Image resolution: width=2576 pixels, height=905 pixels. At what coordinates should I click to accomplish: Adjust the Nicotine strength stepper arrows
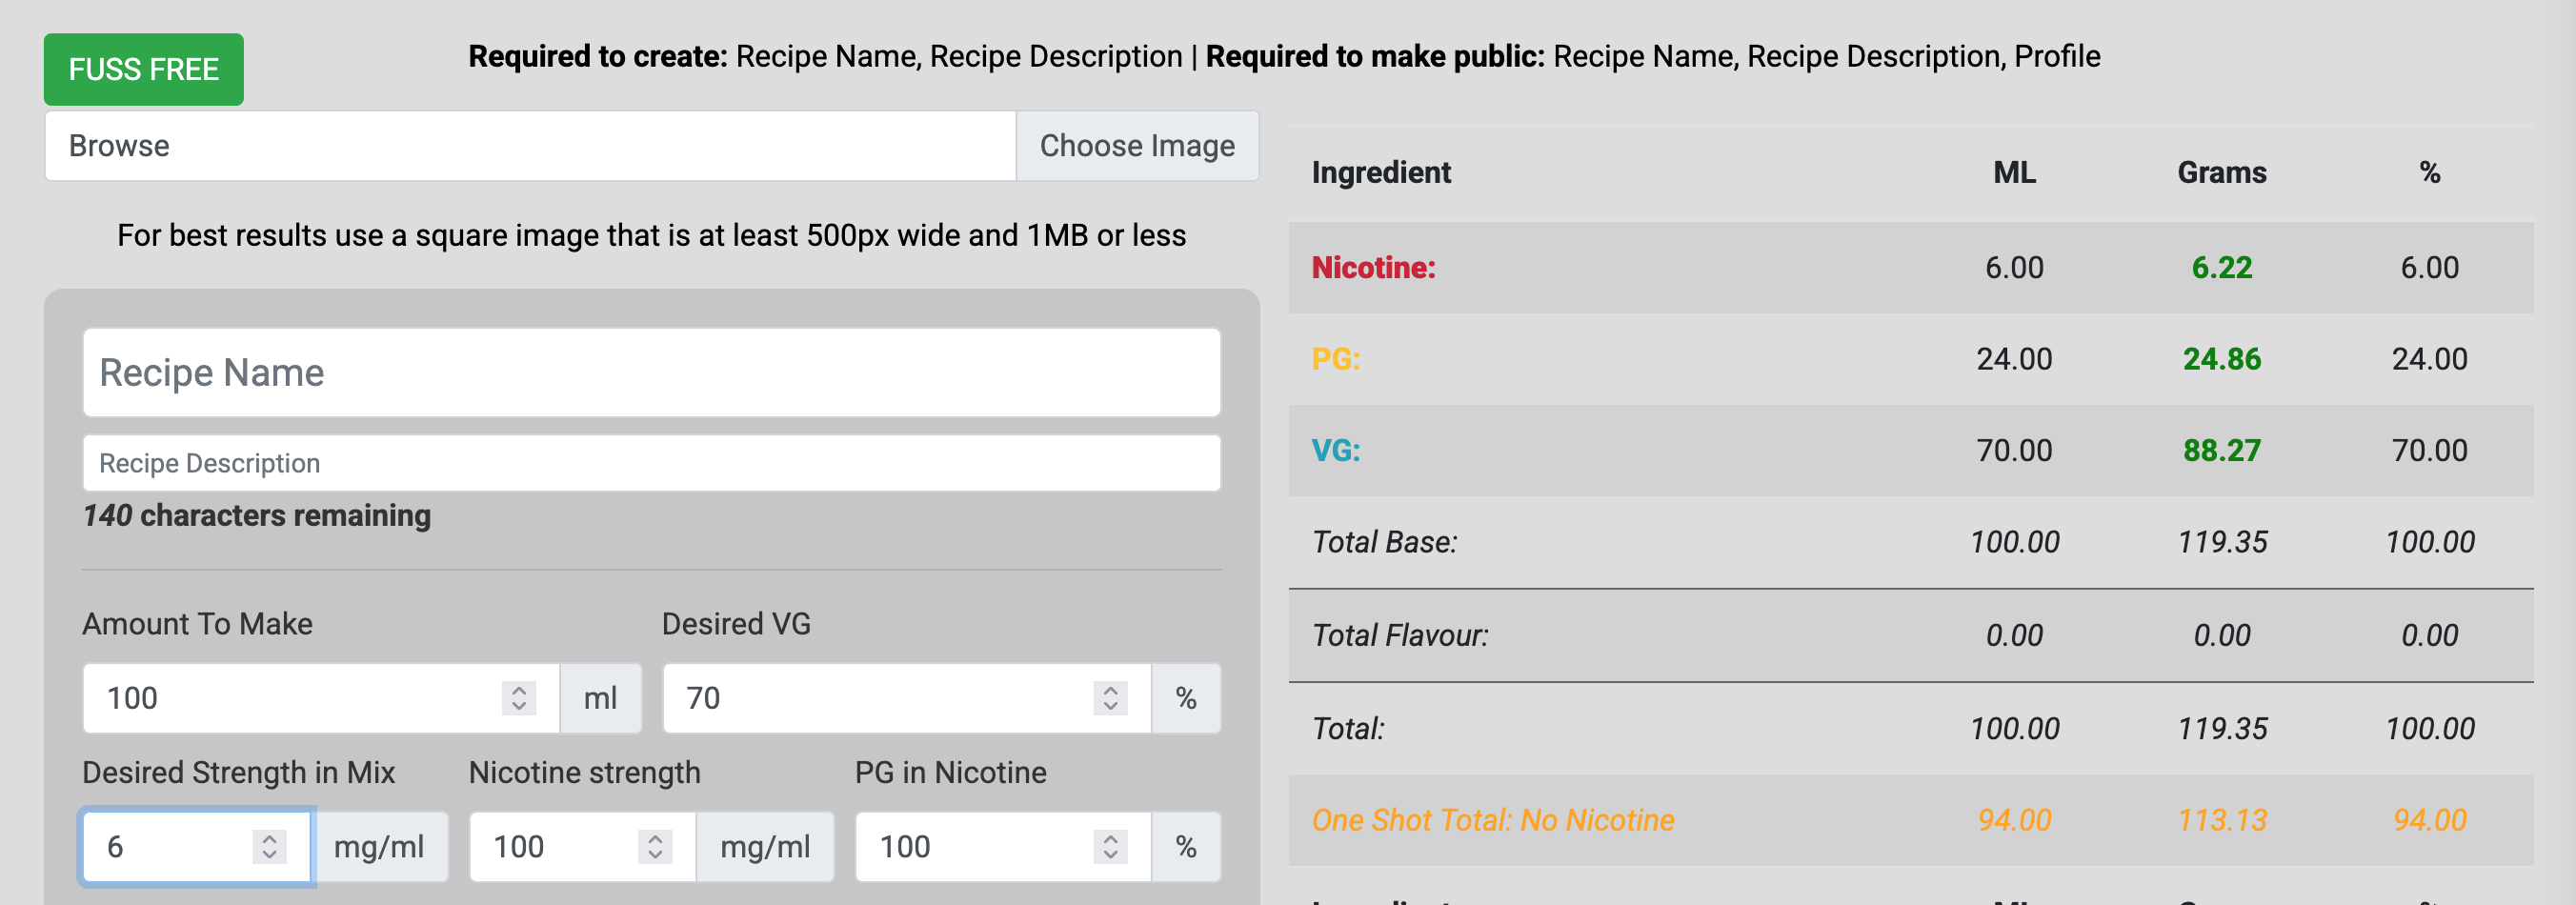point(655,847)
